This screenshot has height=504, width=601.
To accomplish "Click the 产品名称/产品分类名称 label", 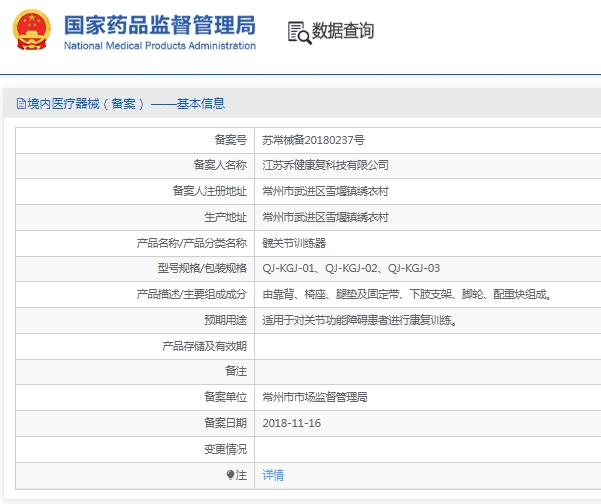I will [192, 243].
